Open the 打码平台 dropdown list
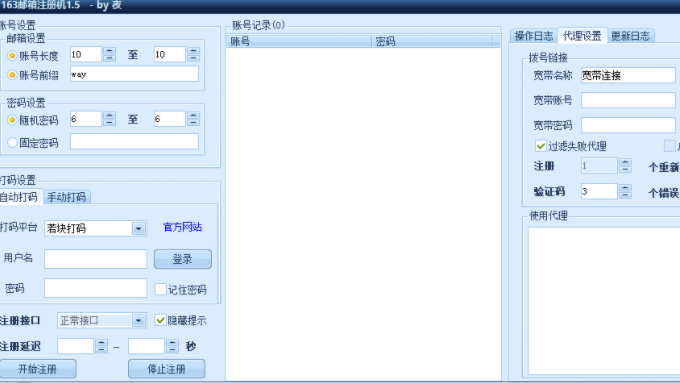This screenshot has height=383, width=680. click(x=138, y=229)
